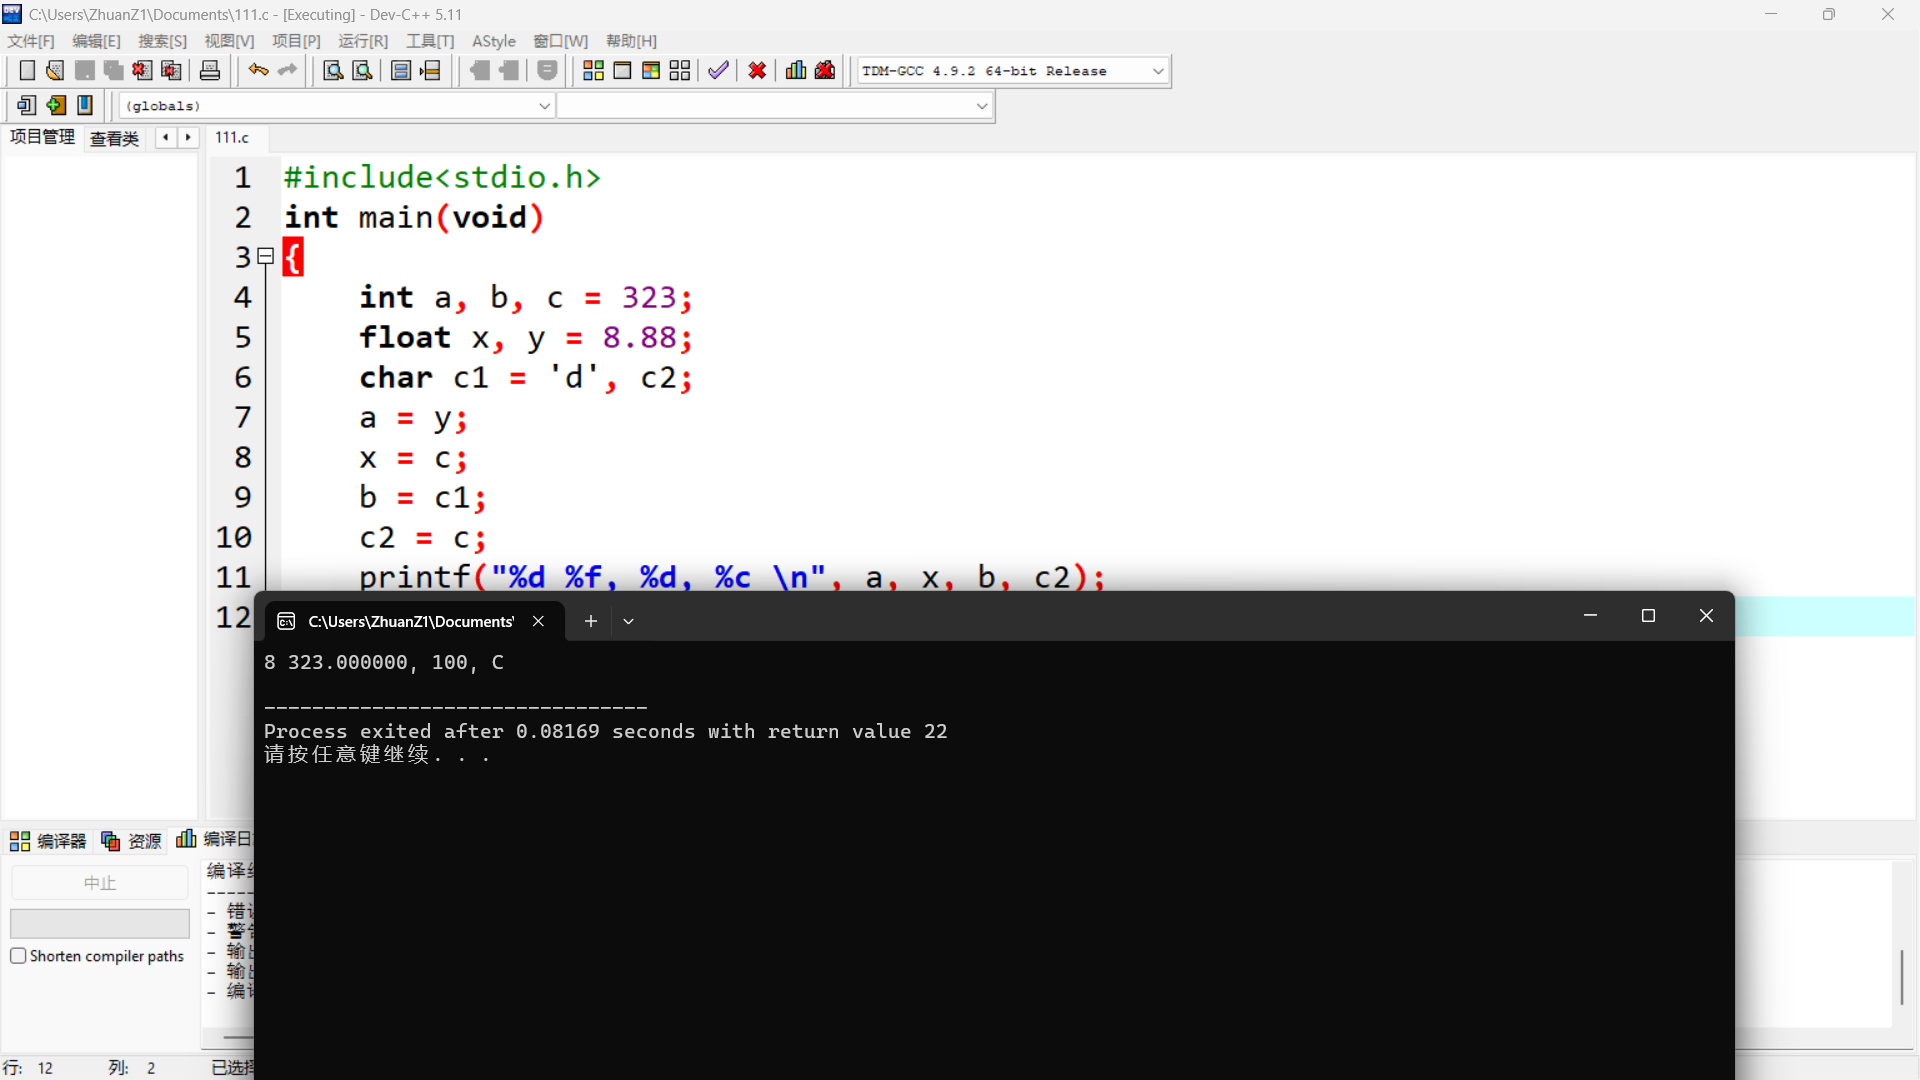Enable Shorten compiler paths checkbox
The width and height of the screenshot is (1920, 1080).
18,956
